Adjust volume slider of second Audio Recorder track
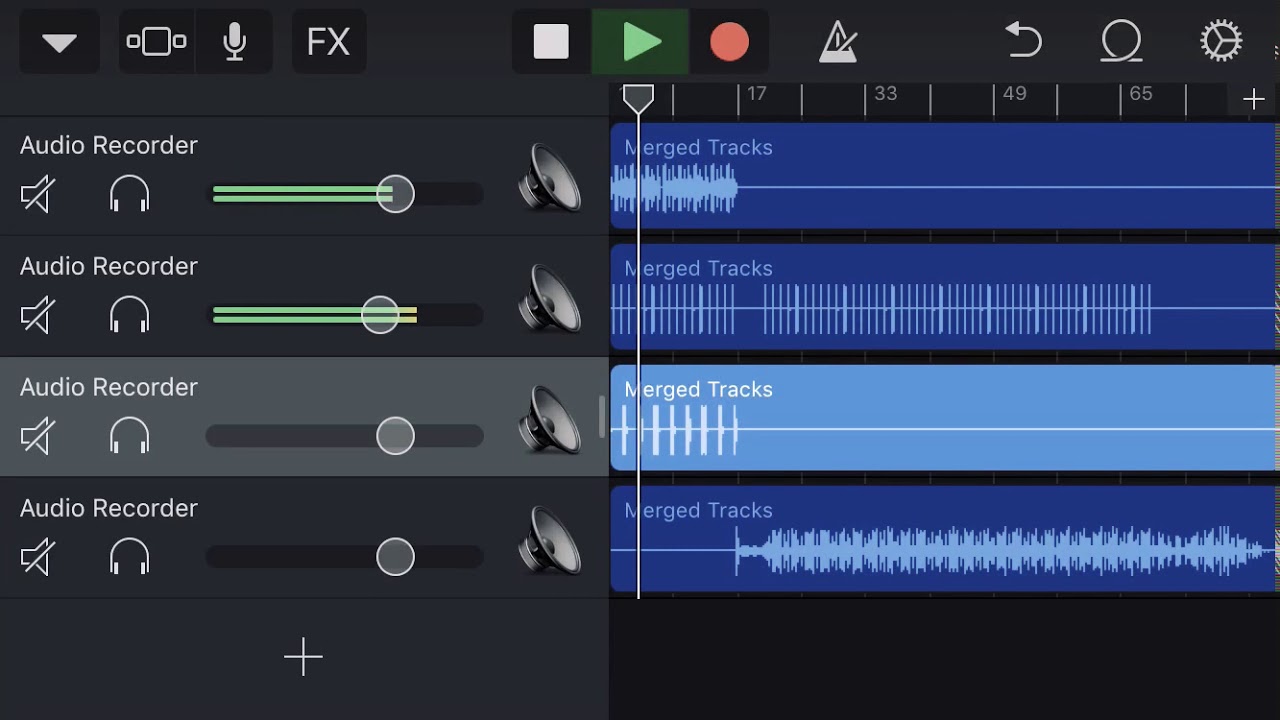 coord(345,315)
